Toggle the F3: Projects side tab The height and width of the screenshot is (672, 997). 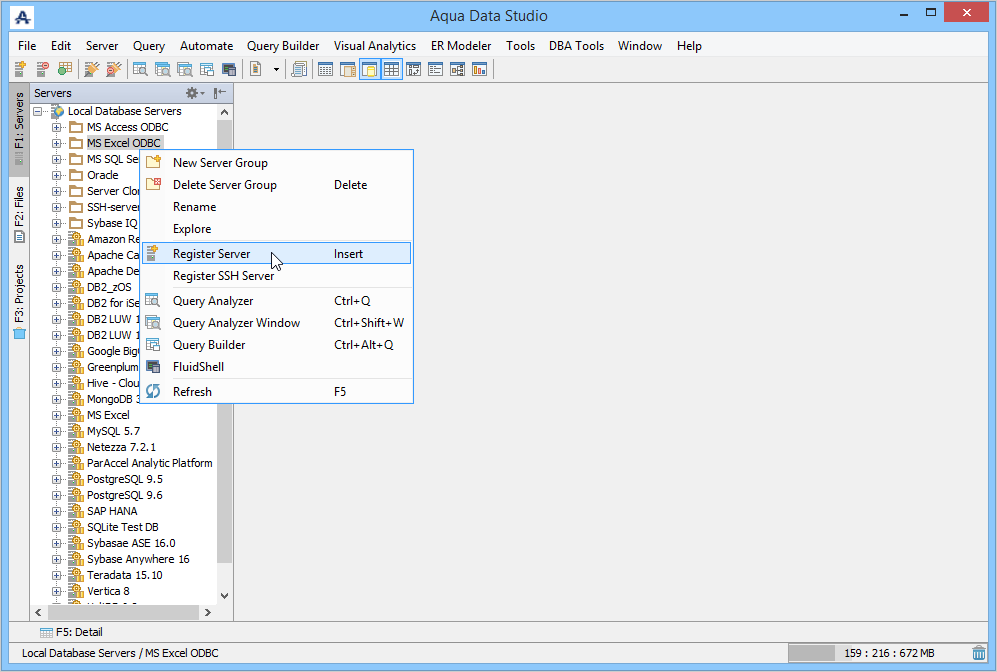(19, 301)
